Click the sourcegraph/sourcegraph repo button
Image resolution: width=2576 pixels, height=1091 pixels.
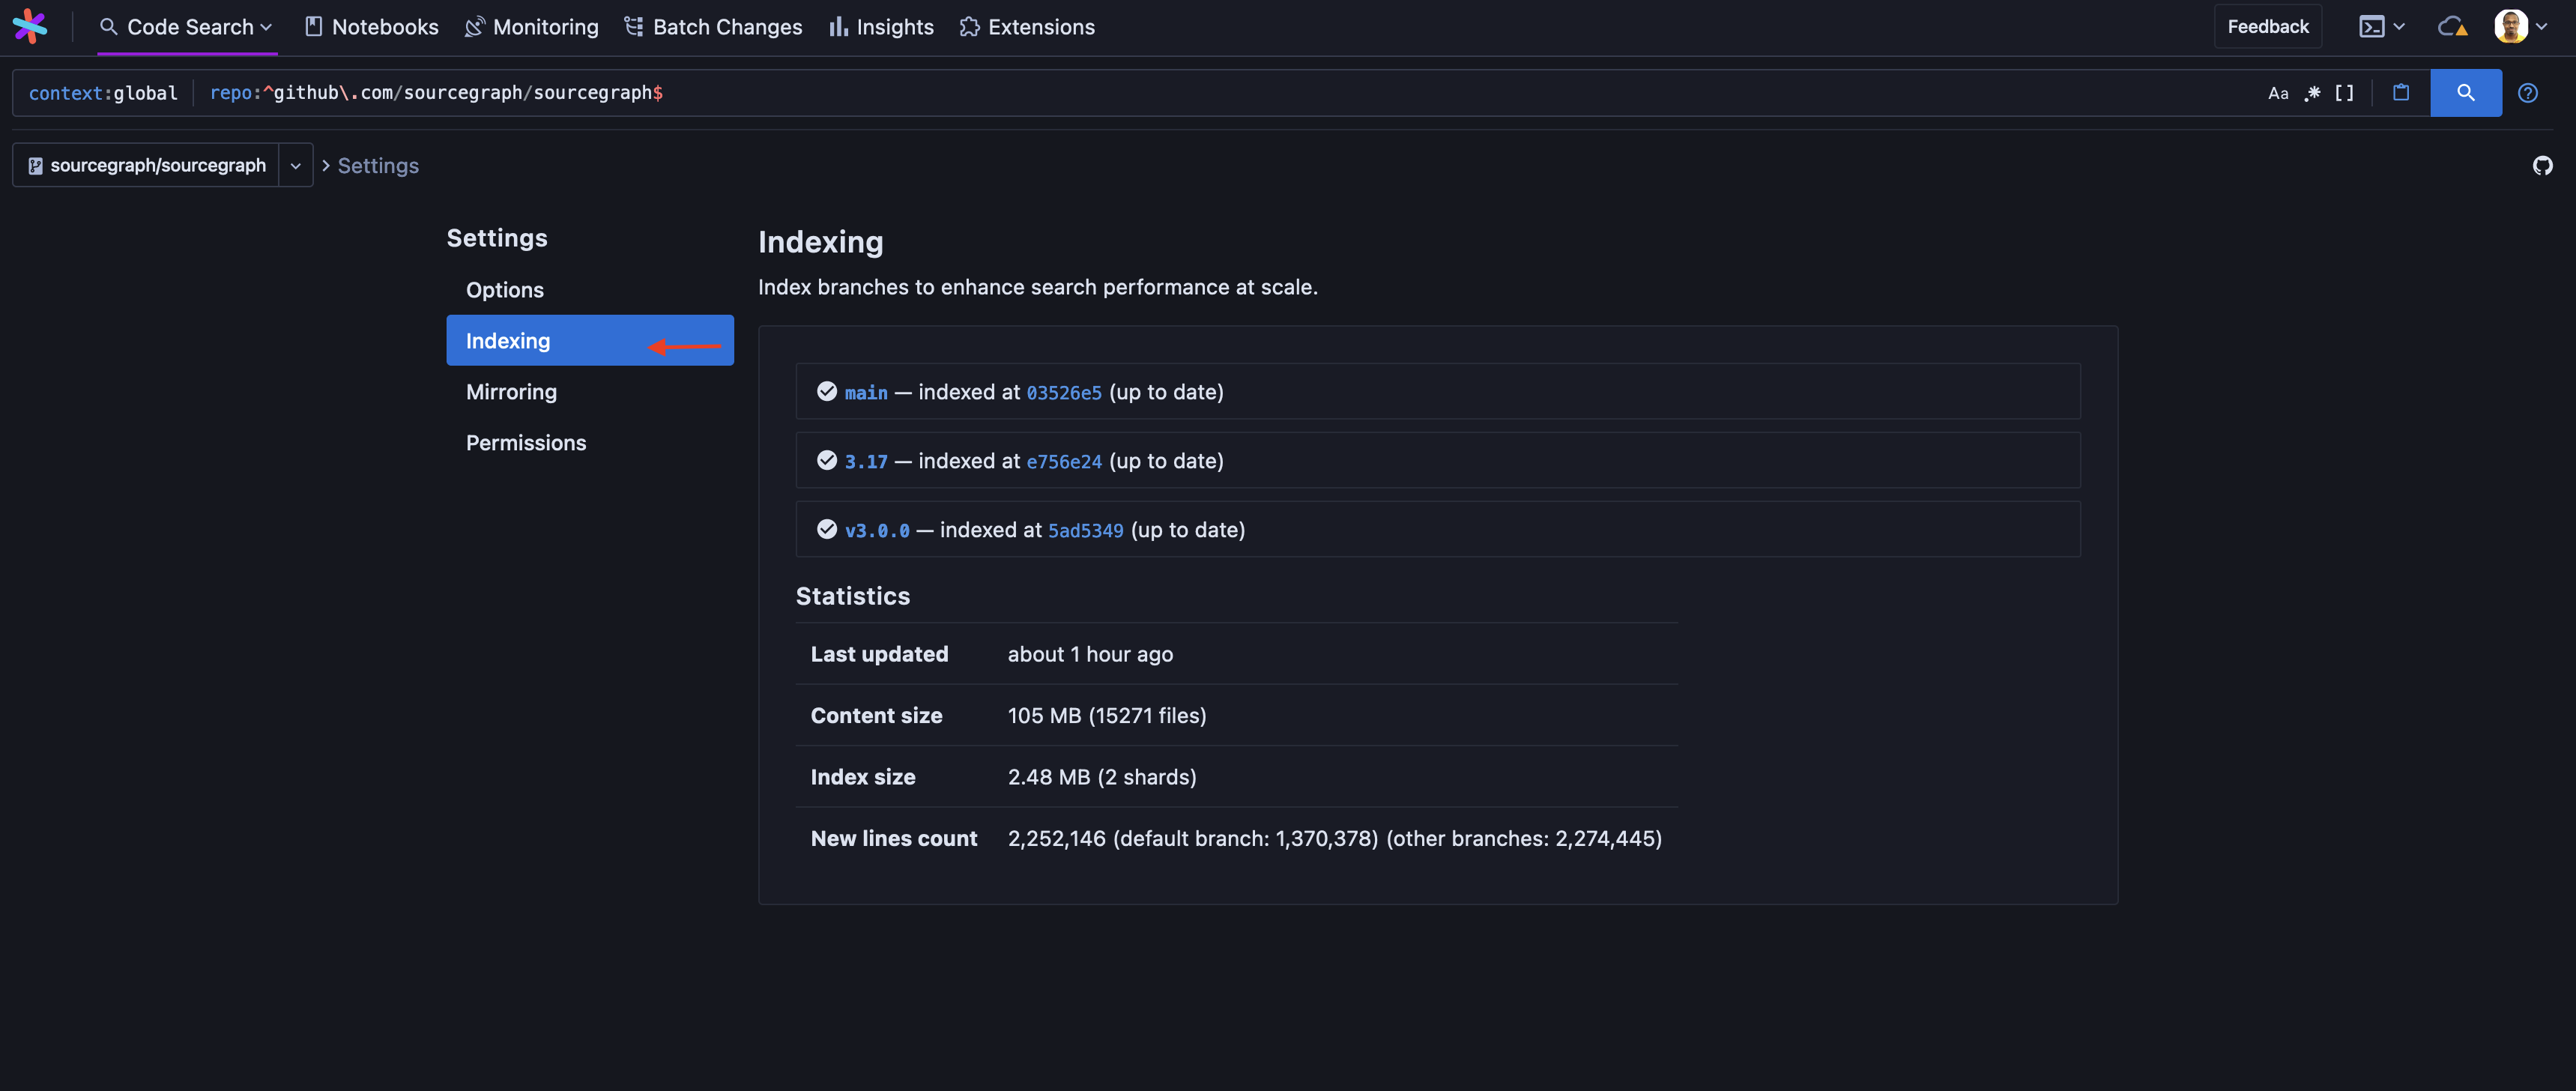point(146,165)
